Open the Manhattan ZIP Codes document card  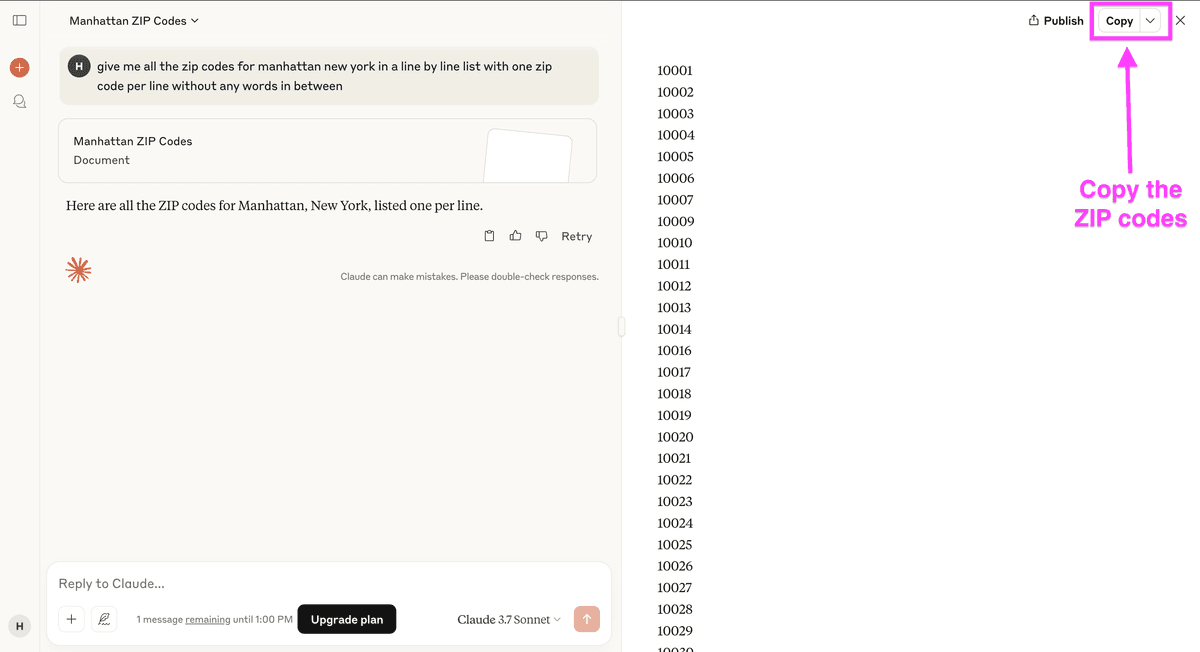(x=328, y=150)
